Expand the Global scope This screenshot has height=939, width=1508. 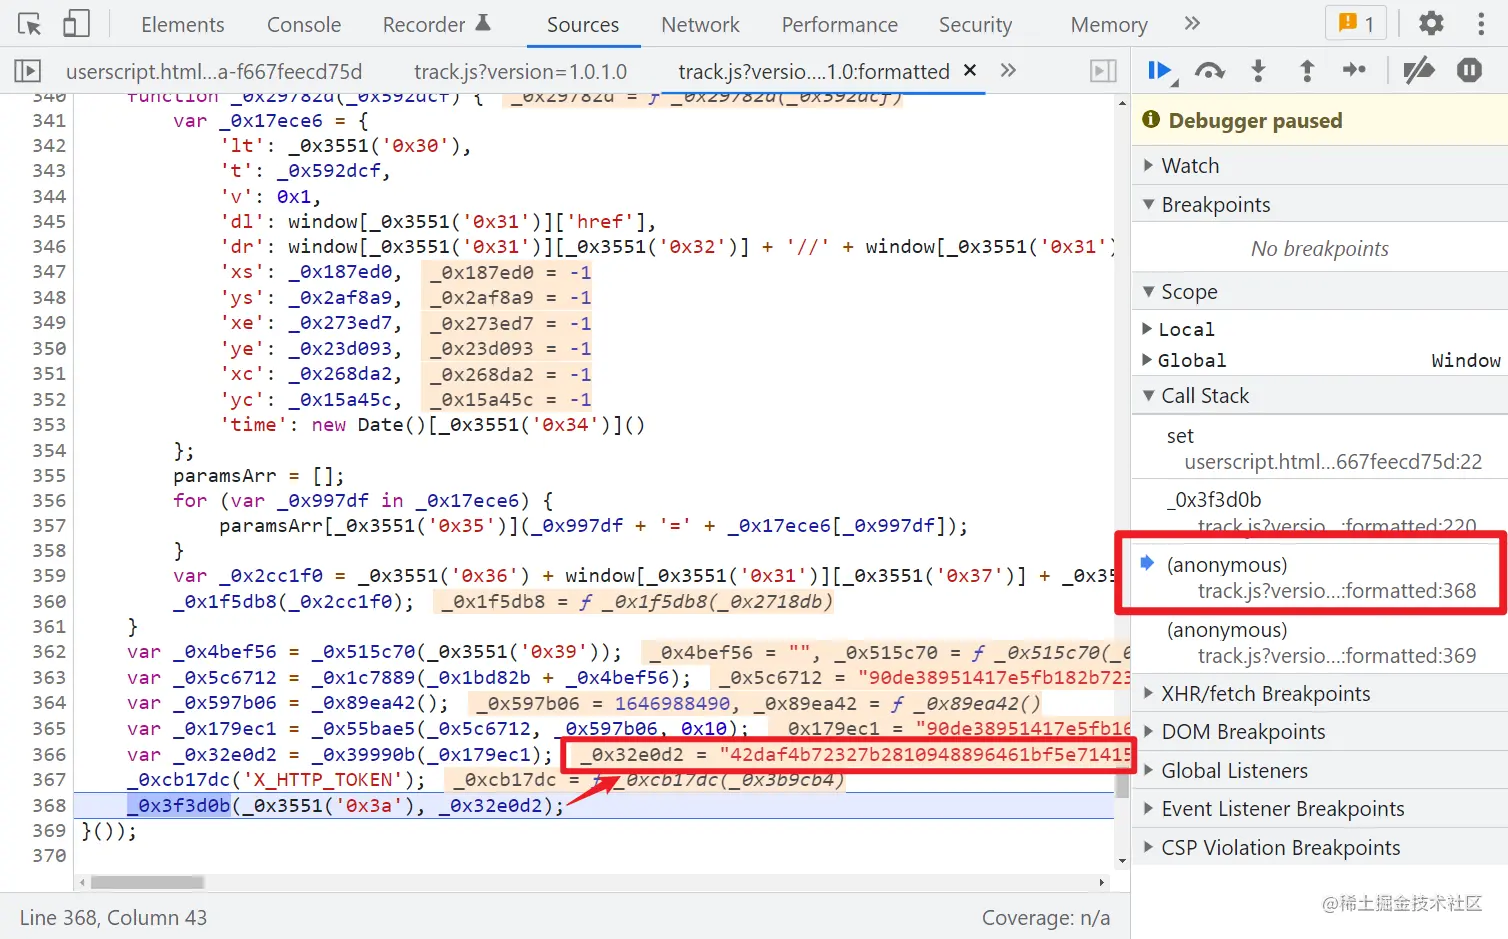click(x=1320, y=360)
